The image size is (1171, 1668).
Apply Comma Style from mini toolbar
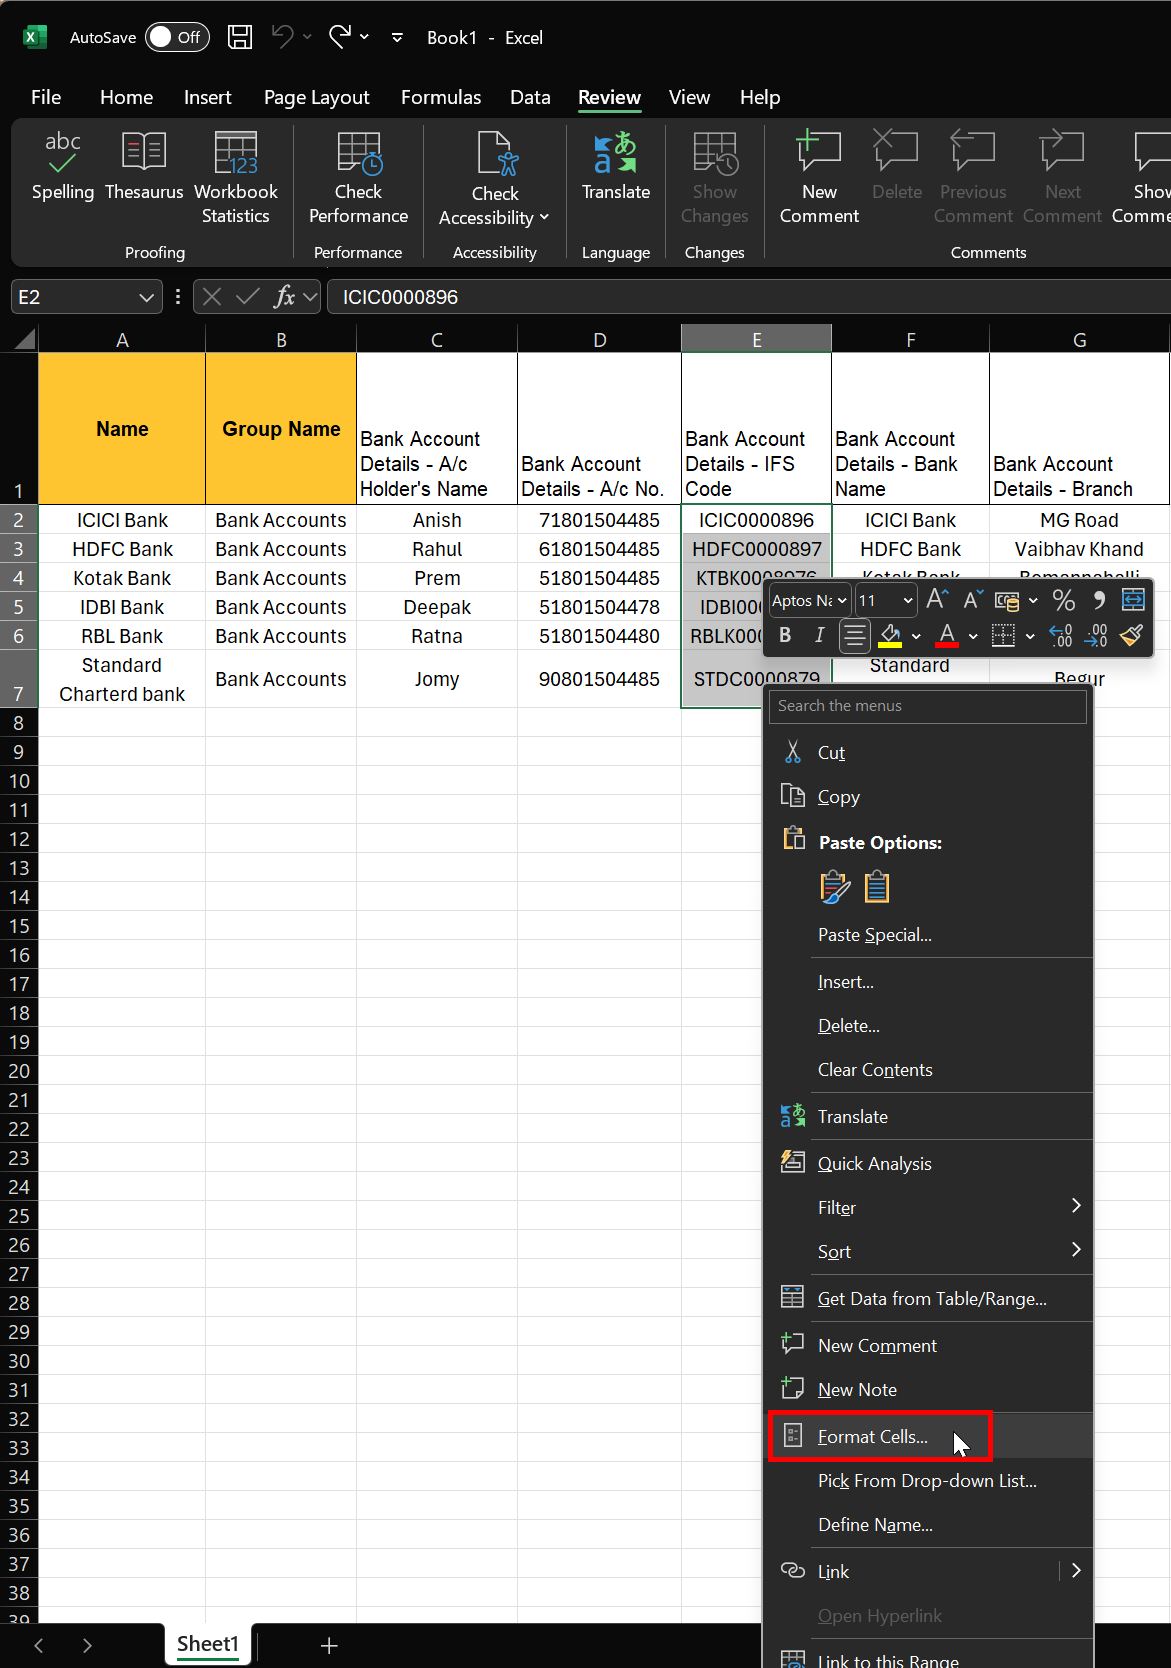(x=1099, y=600)
